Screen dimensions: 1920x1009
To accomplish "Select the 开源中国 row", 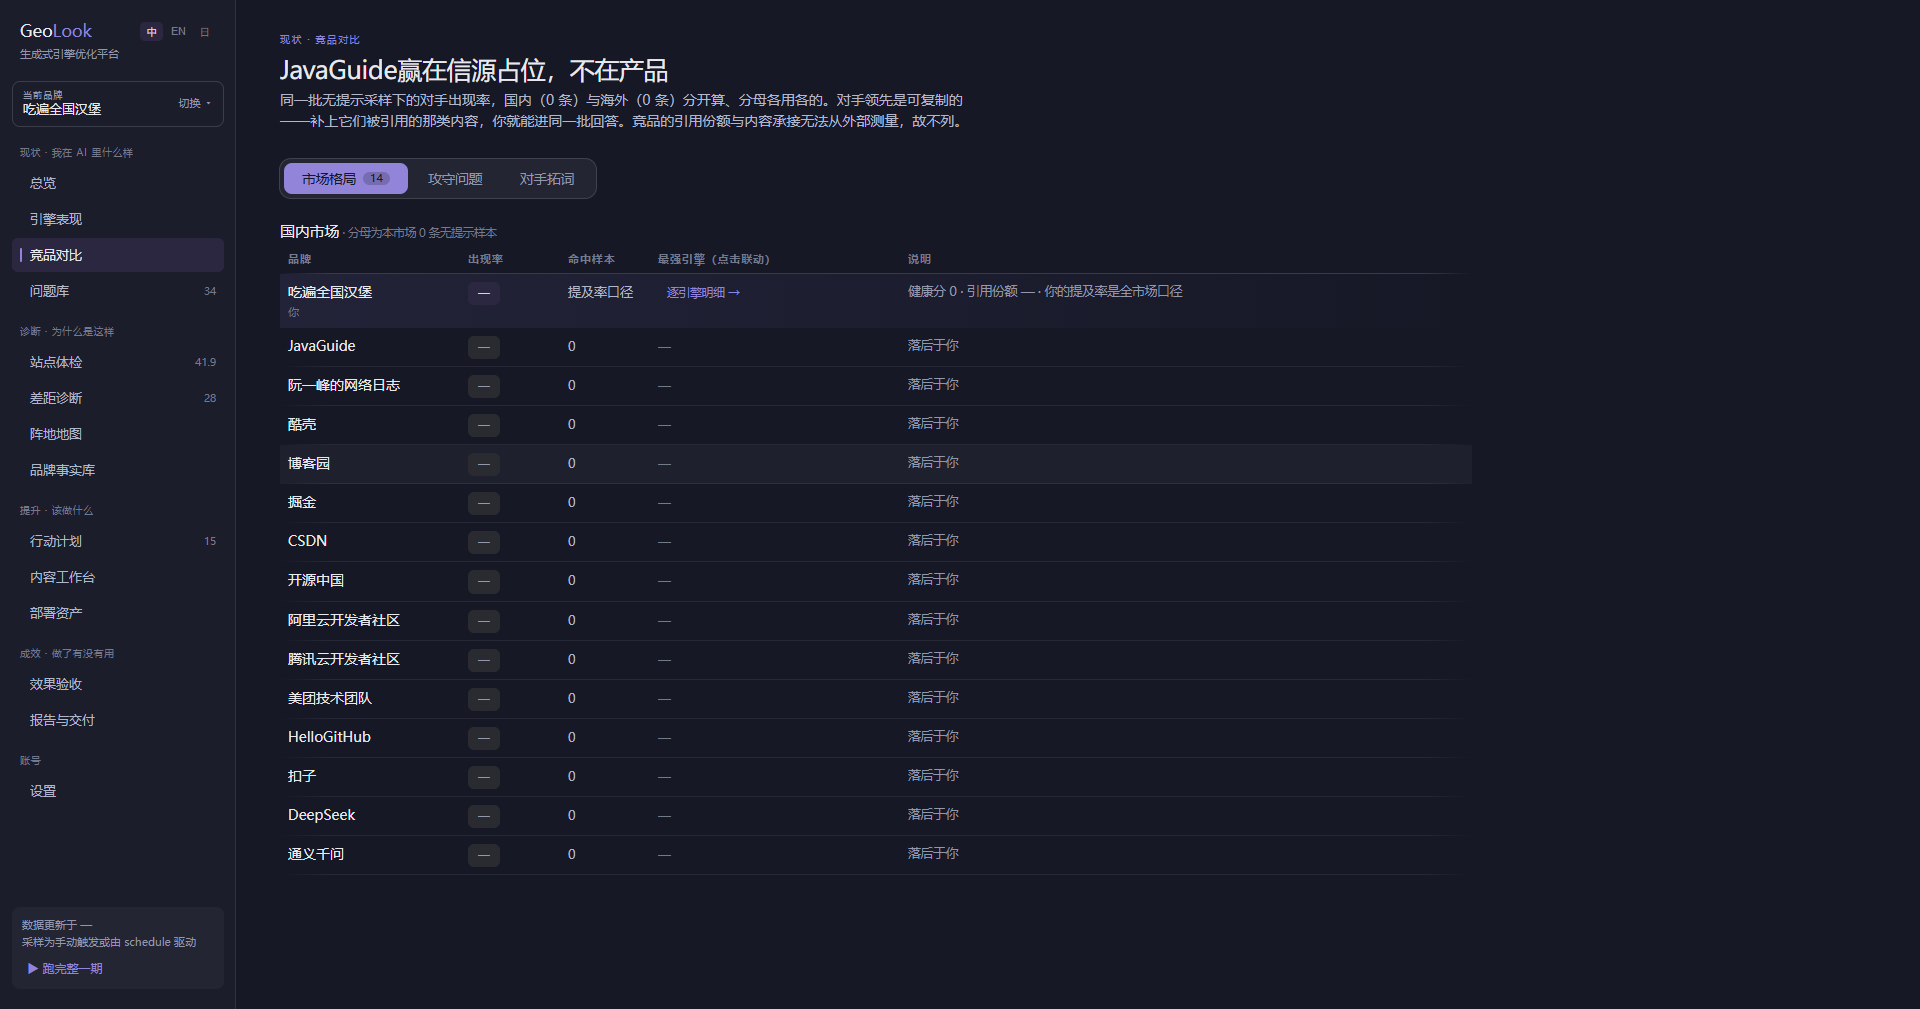I will coord(876,581).
